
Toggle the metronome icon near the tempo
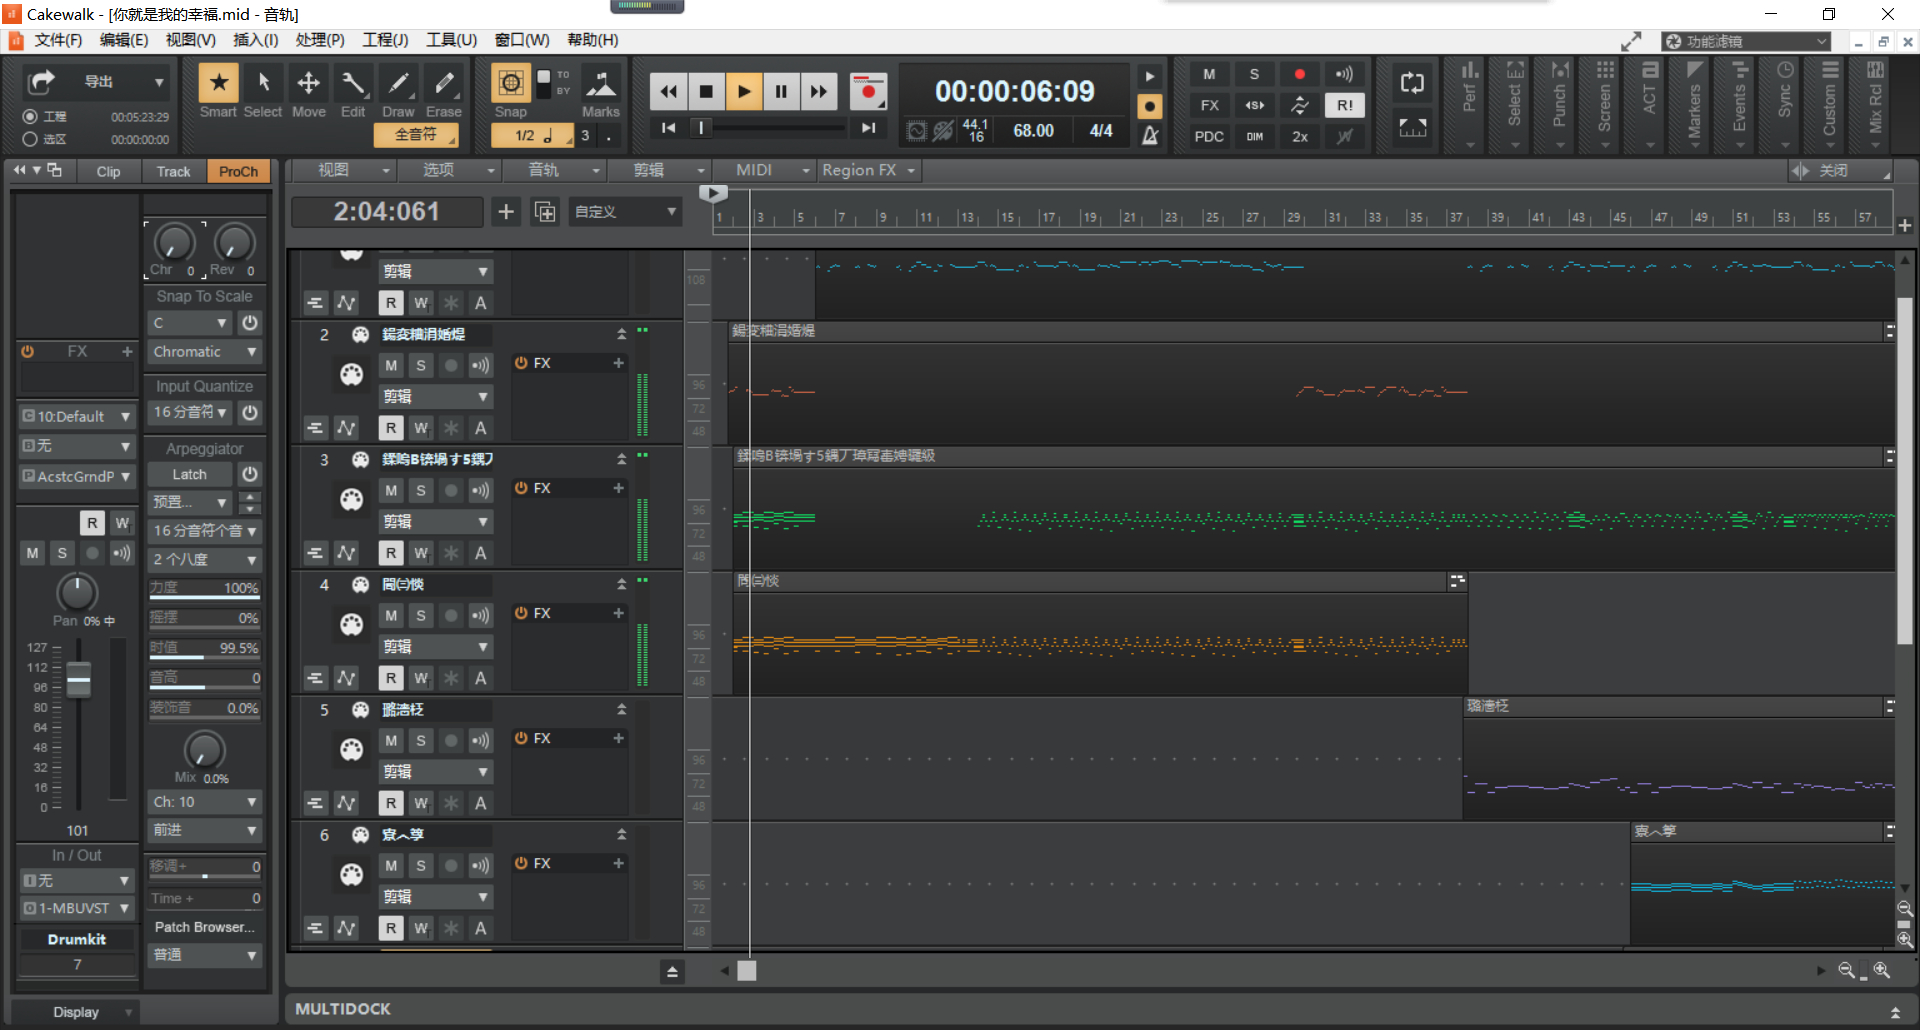tap(1150, 135)
